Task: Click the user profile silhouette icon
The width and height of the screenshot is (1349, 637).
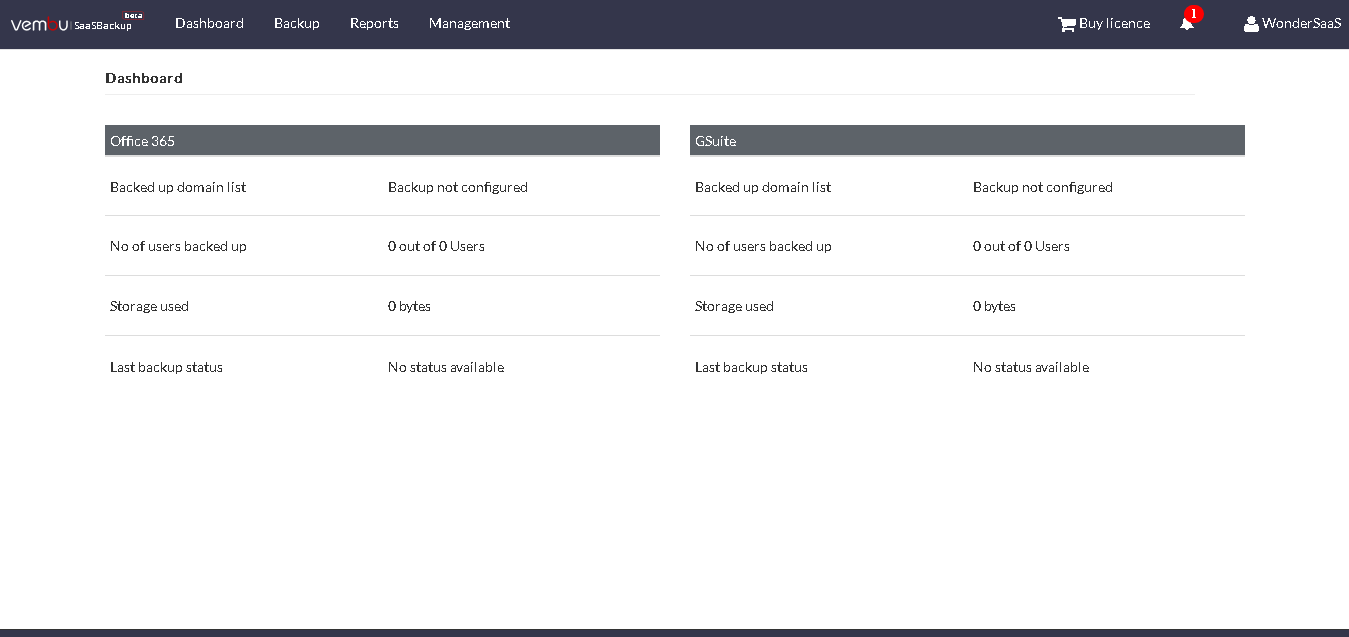Action: coord(1250,24)
